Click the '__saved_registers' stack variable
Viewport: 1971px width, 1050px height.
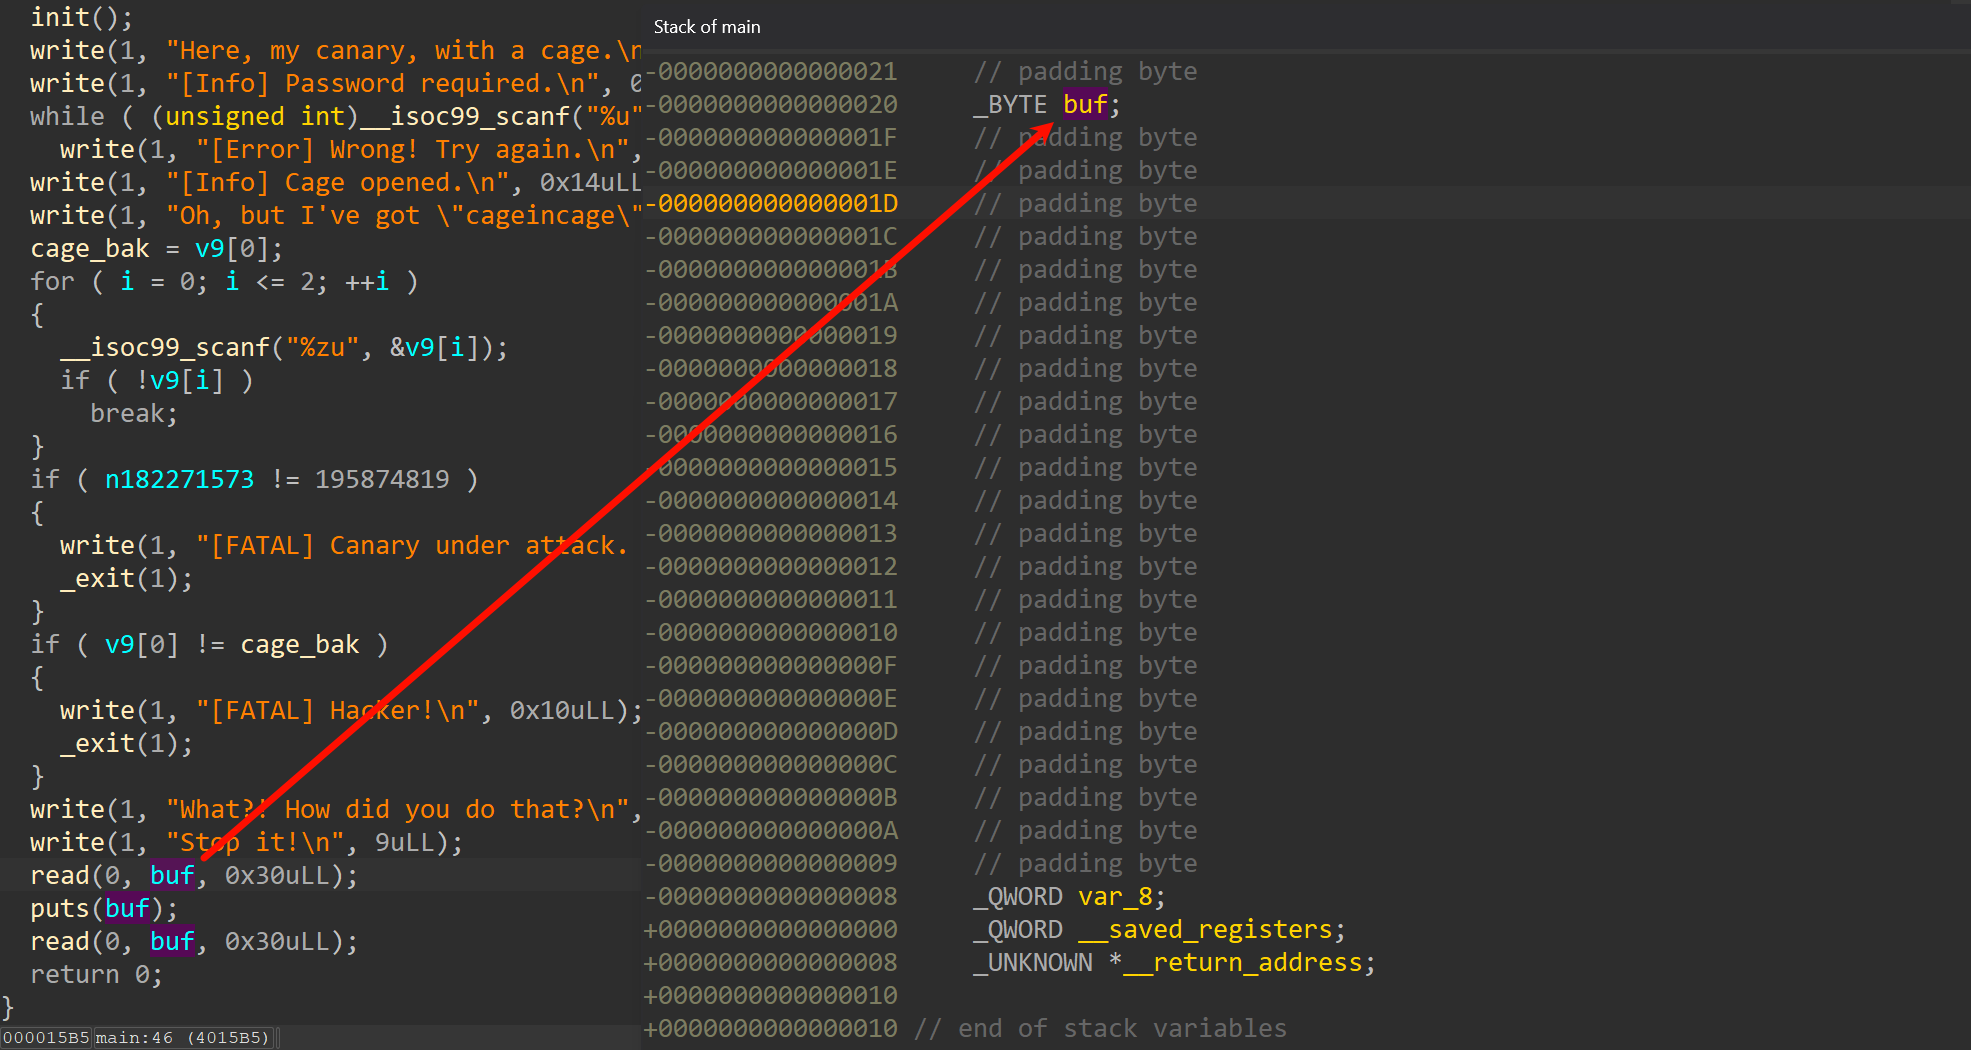(1205, 929)
